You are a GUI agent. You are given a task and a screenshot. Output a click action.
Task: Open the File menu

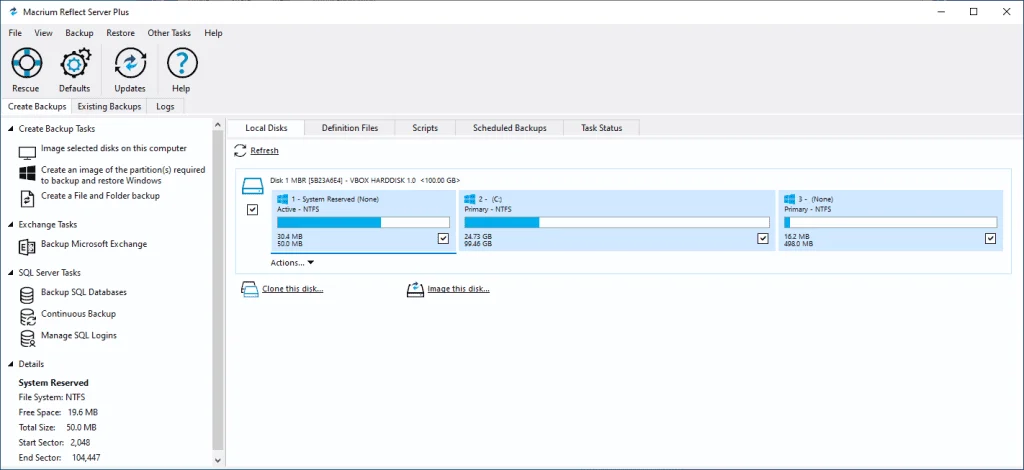click(15, 33)
